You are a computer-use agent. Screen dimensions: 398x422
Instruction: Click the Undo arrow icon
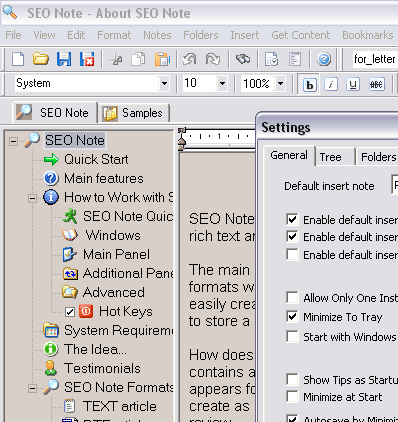(190, 59)
